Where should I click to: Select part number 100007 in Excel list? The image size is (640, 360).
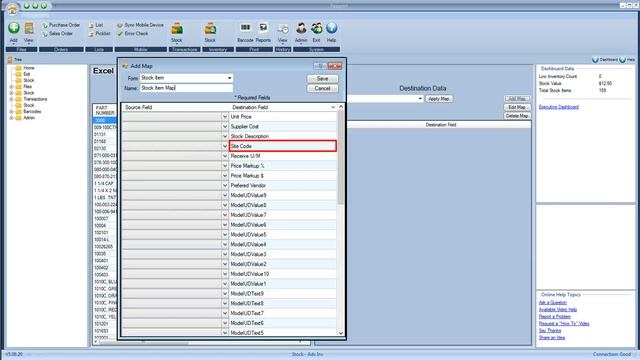(x=105, y=219)
